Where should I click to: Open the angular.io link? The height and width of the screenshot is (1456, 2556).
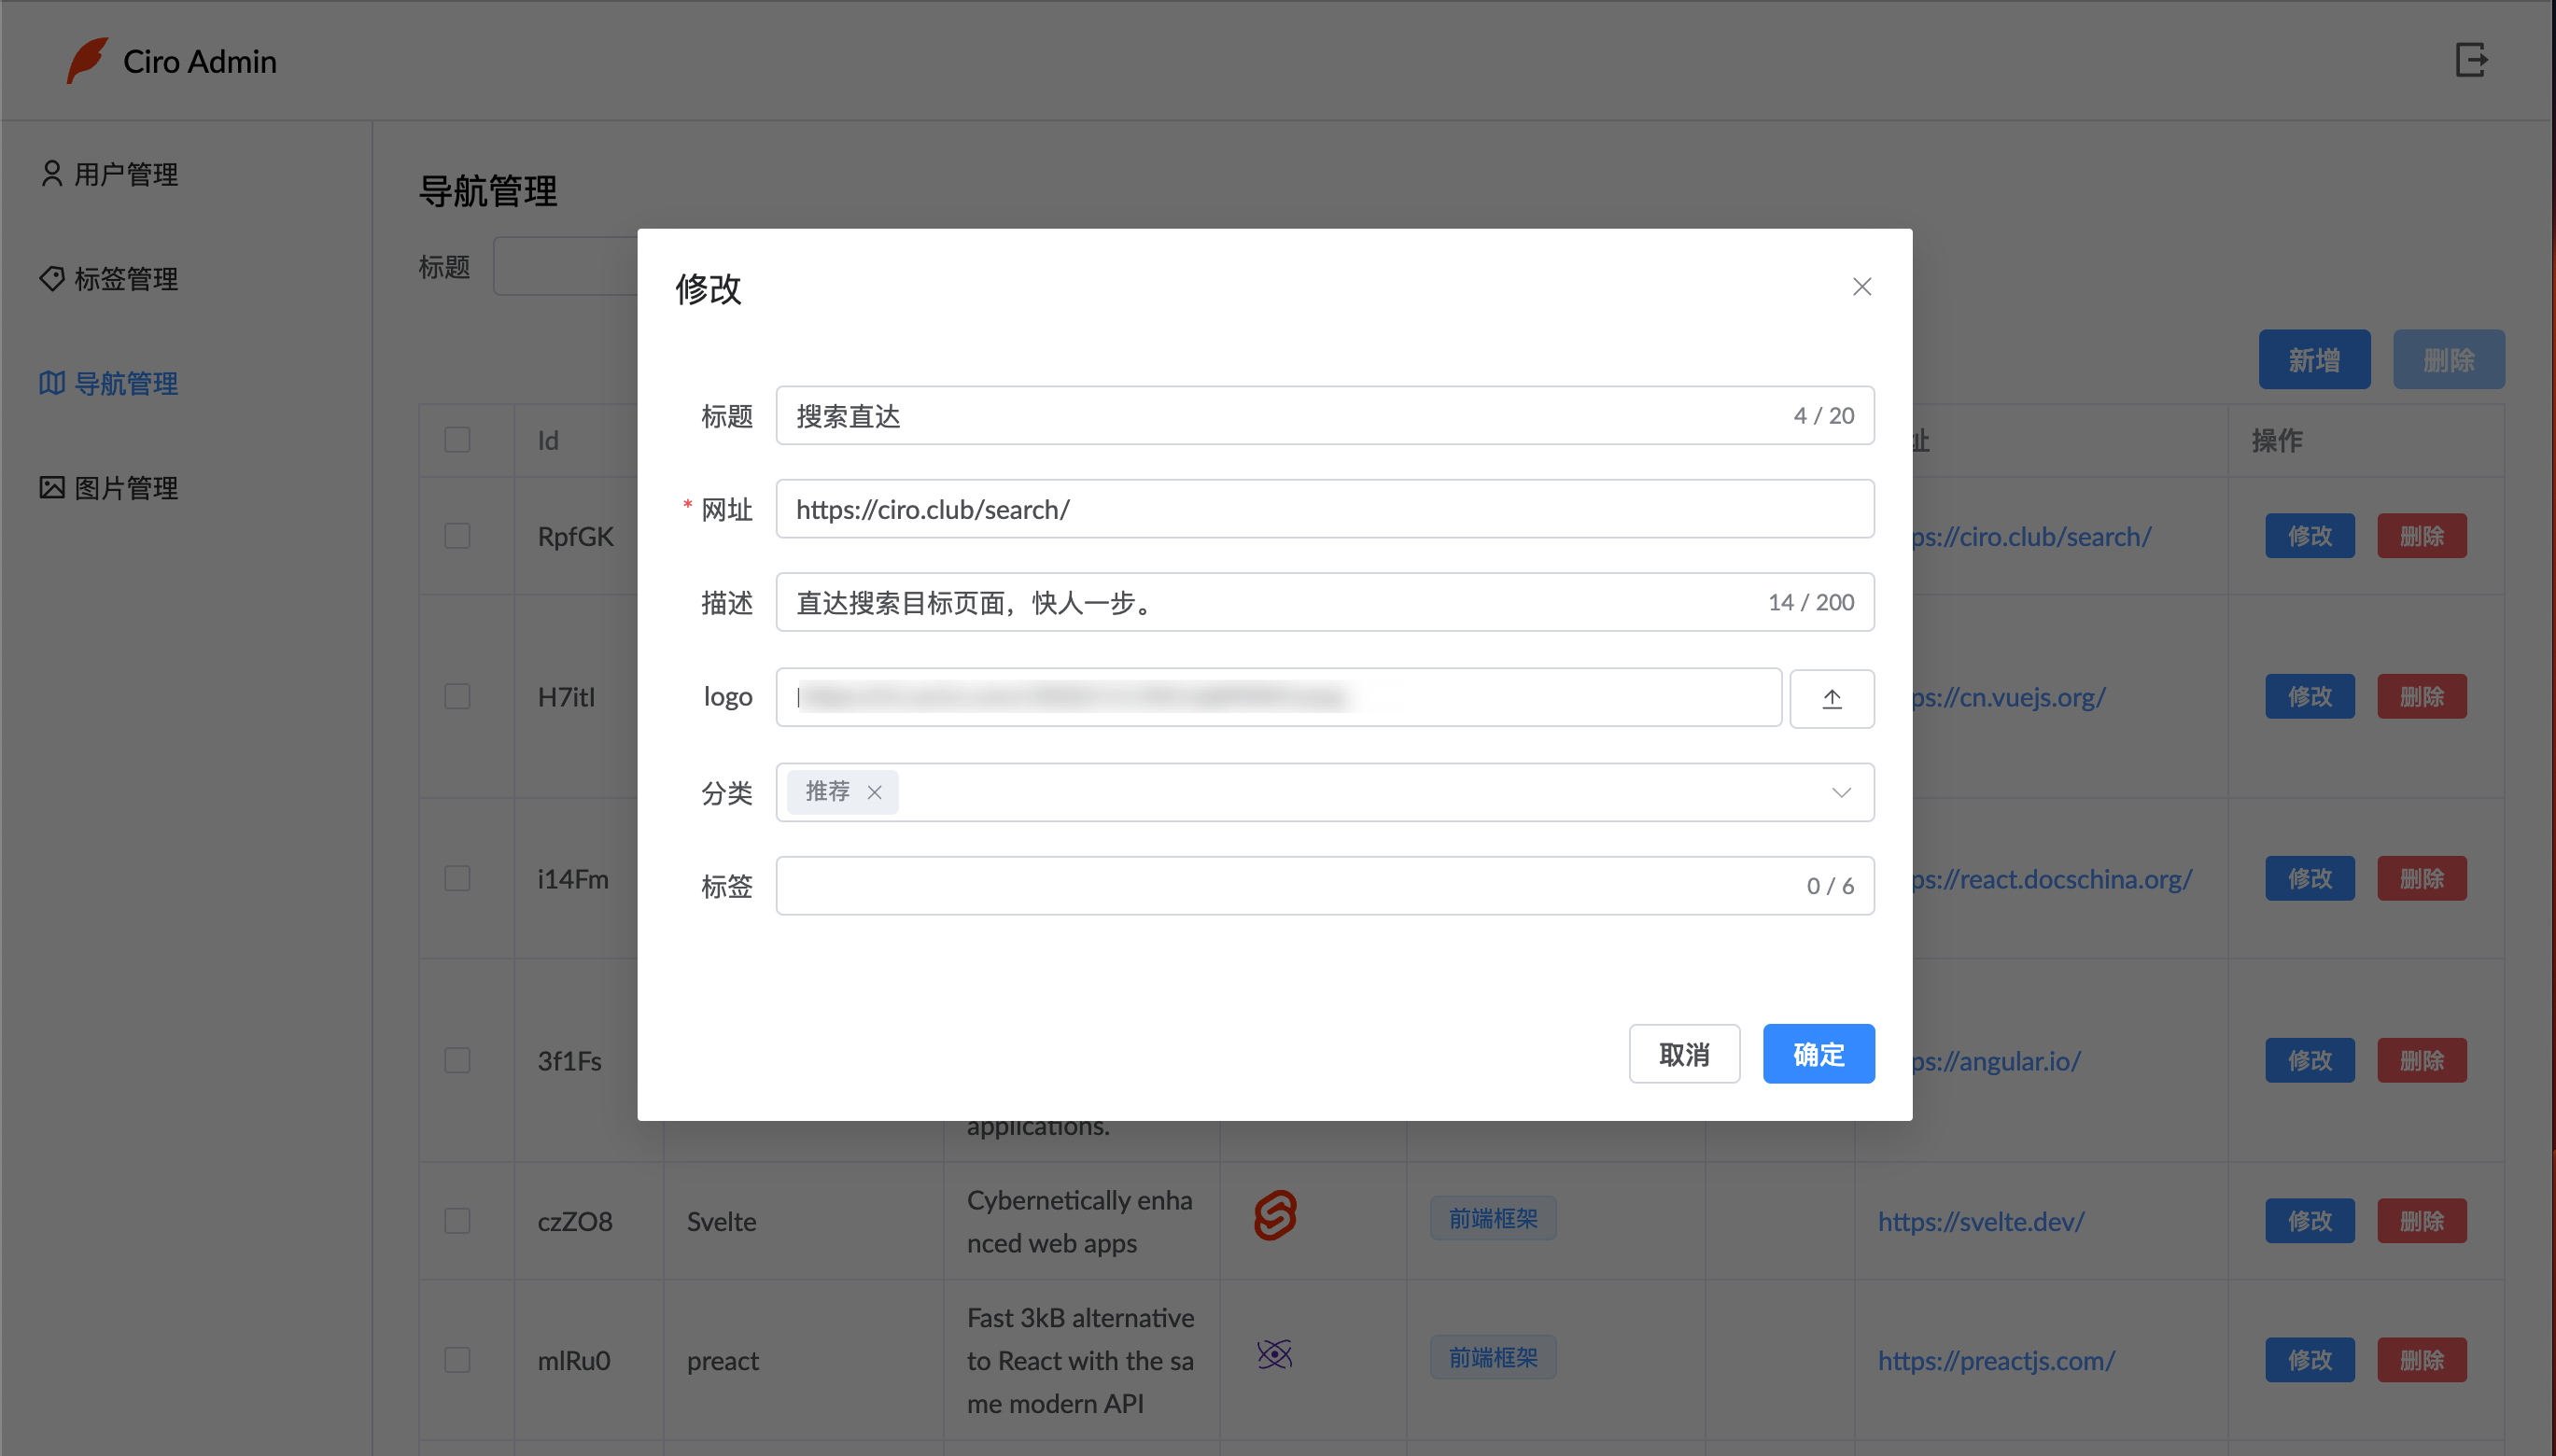[1997, 1060]
